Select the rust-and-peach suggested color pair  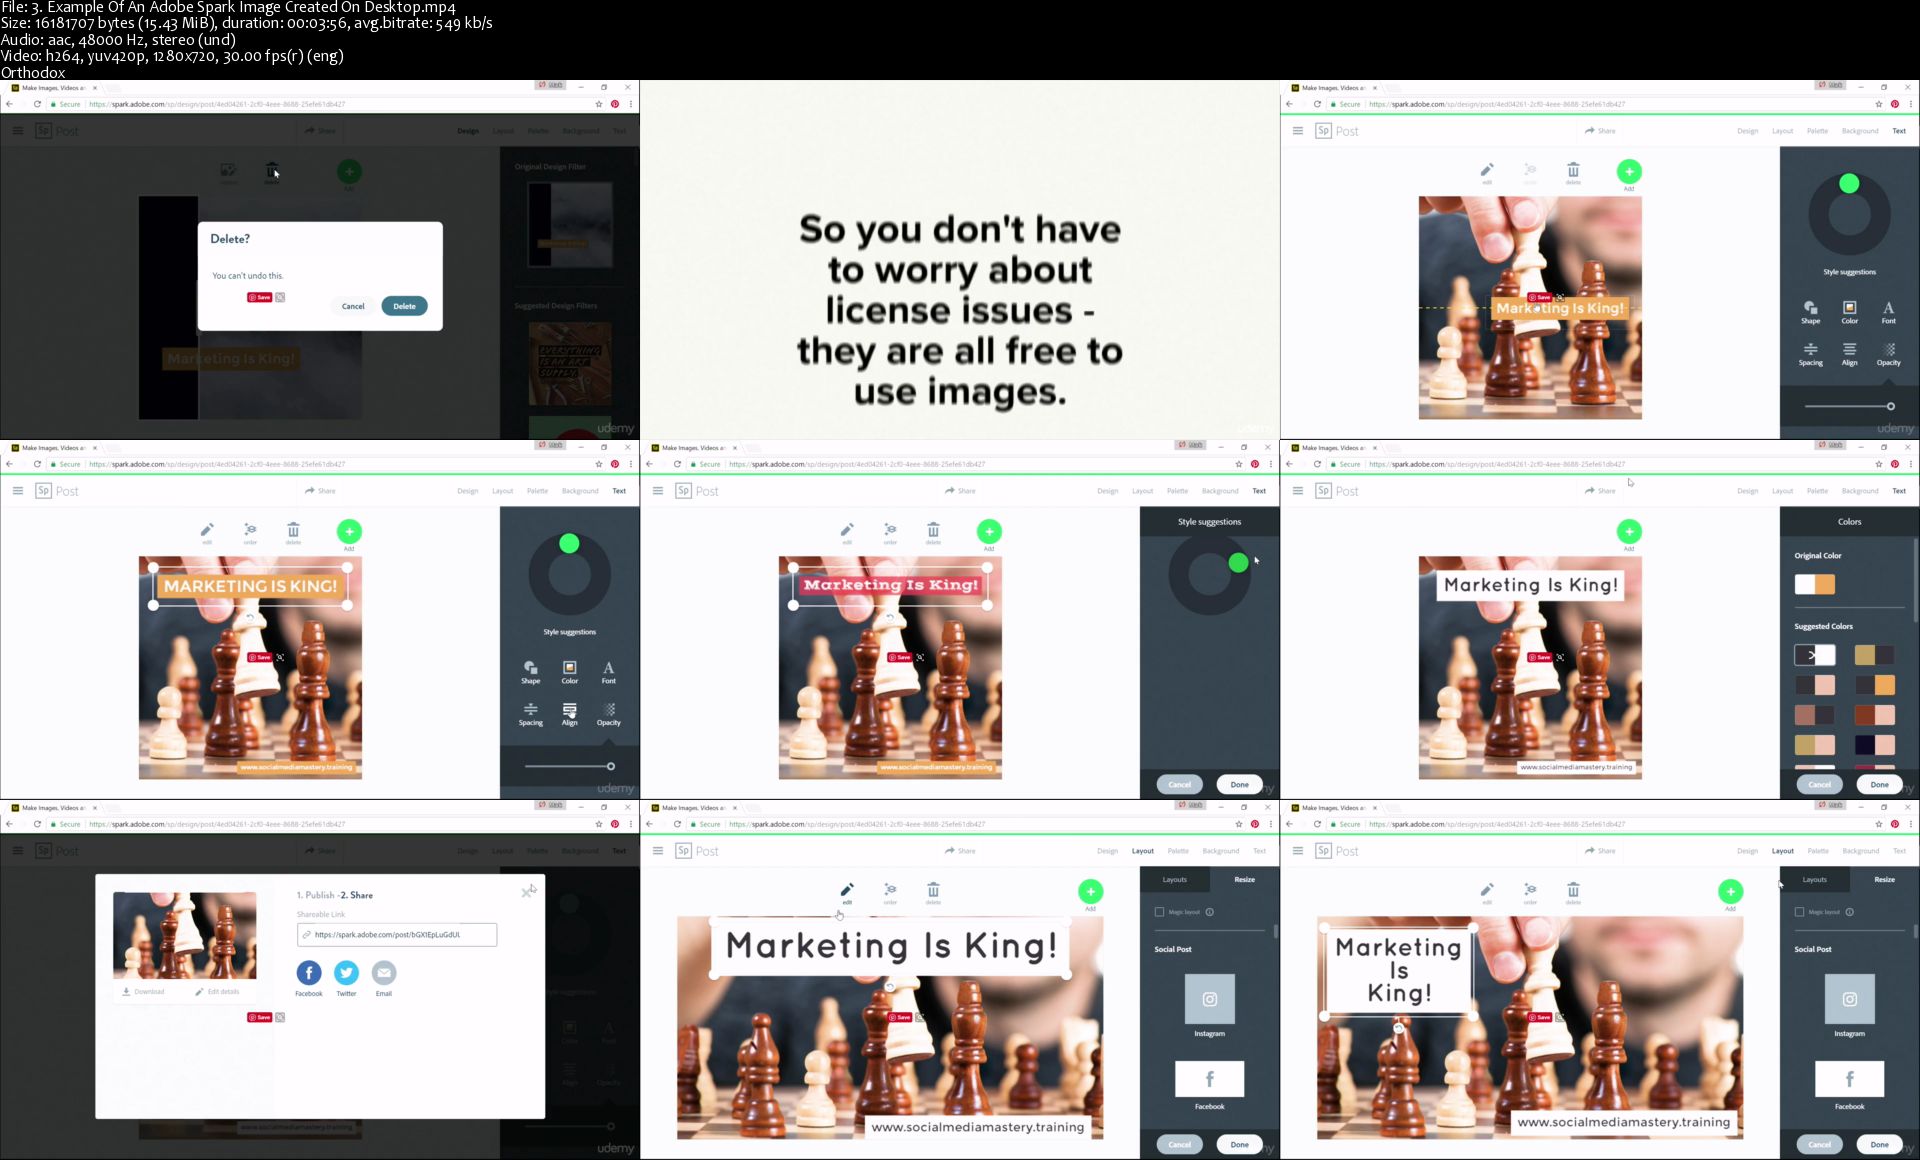pyautogui.click(x=1874, y=715)
